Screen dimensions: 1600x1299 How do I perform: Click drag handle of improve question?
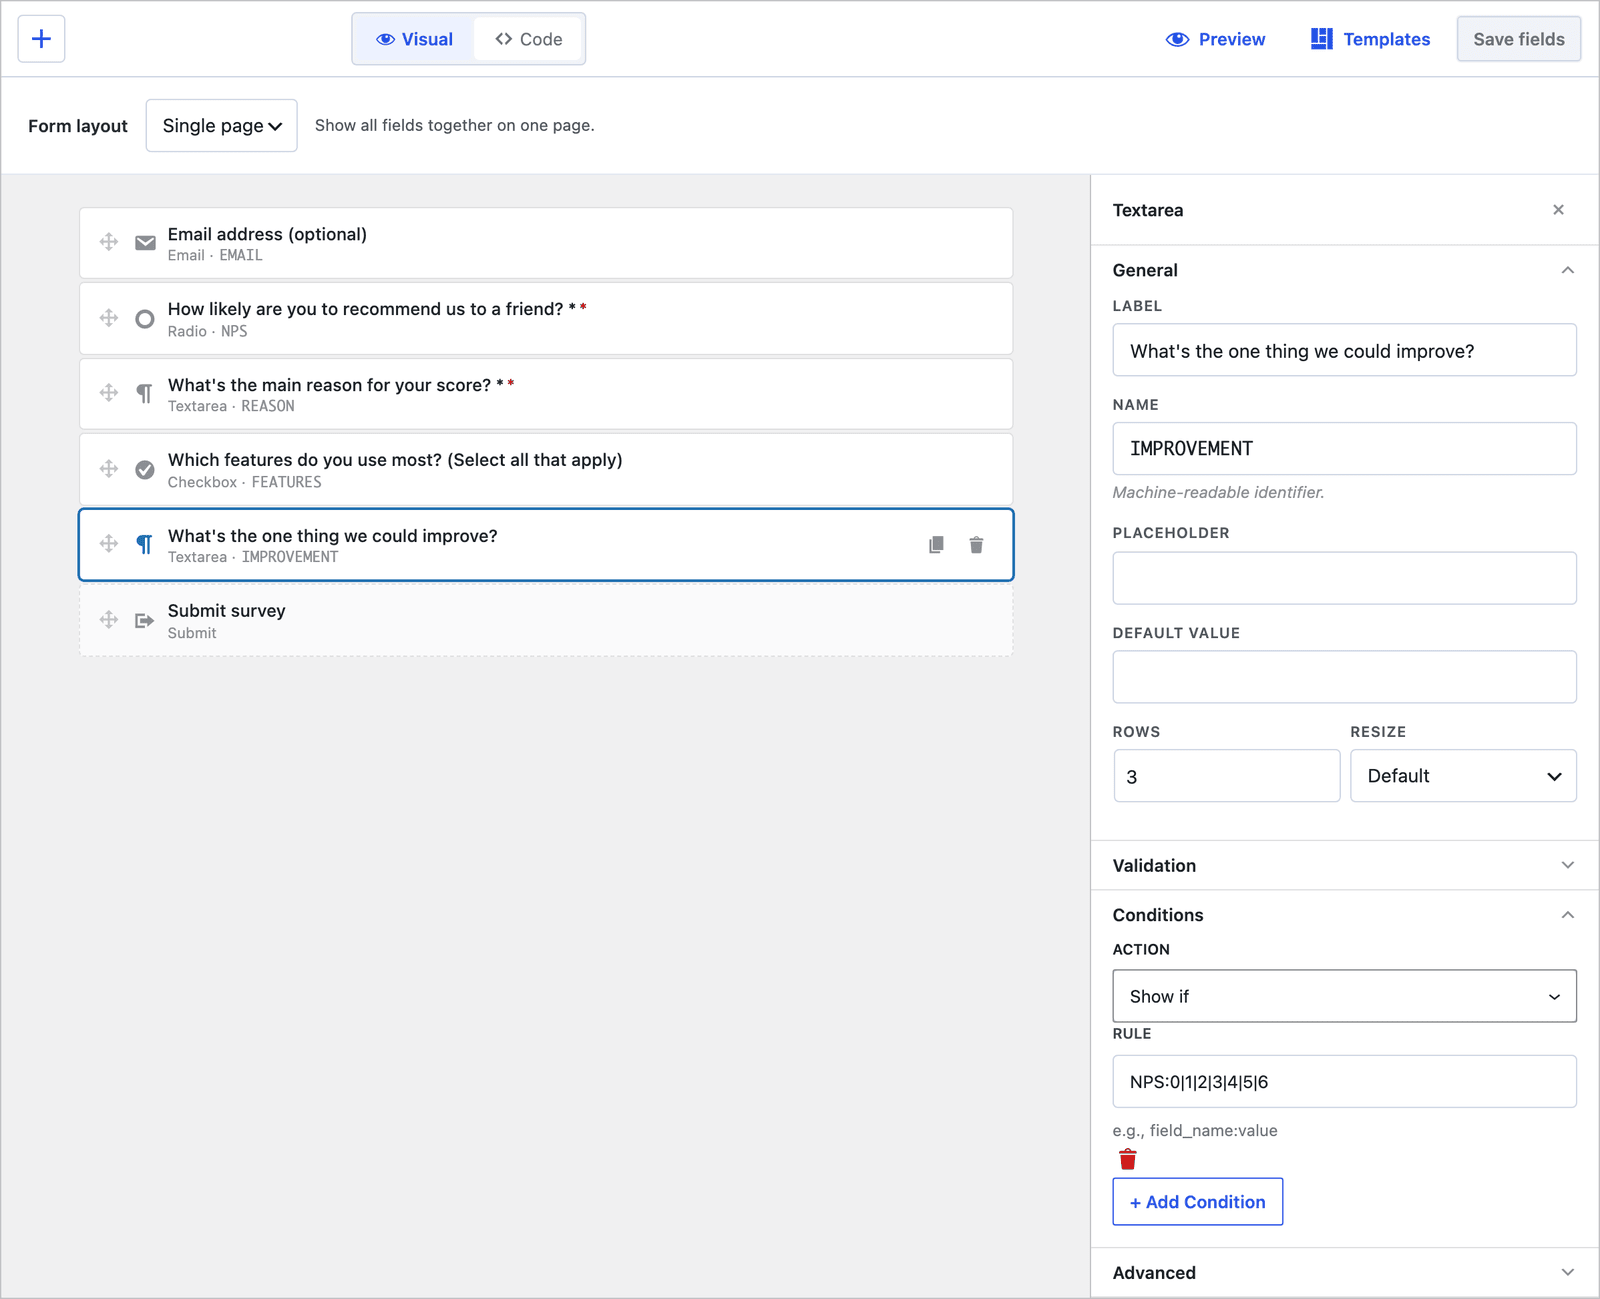click(x=109, y=544)
